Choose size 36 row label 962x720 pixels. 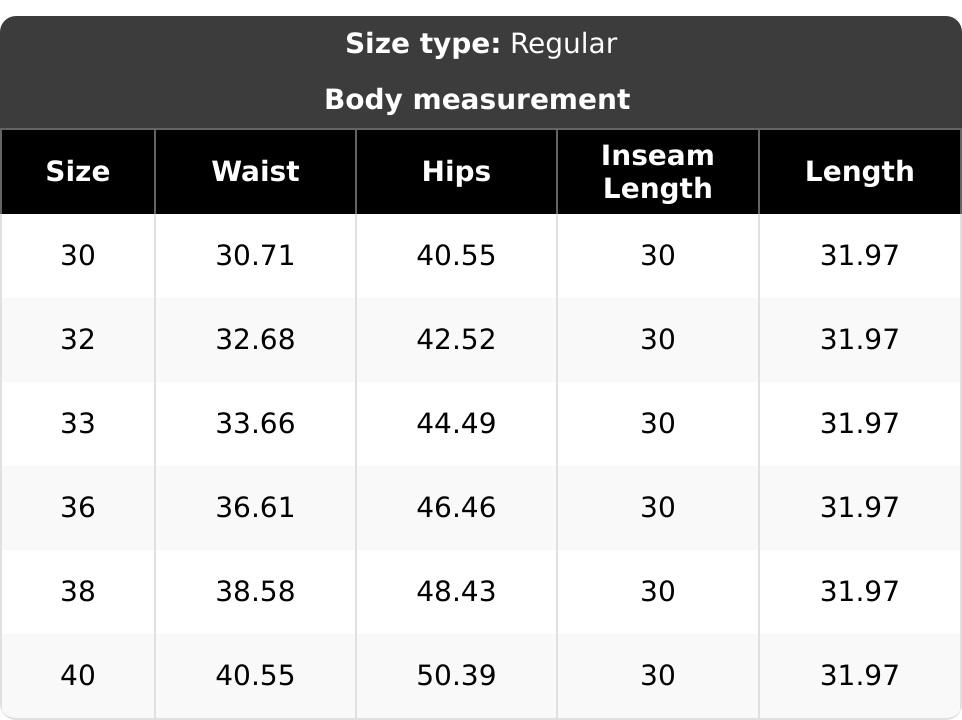click(x=78, y=507)
